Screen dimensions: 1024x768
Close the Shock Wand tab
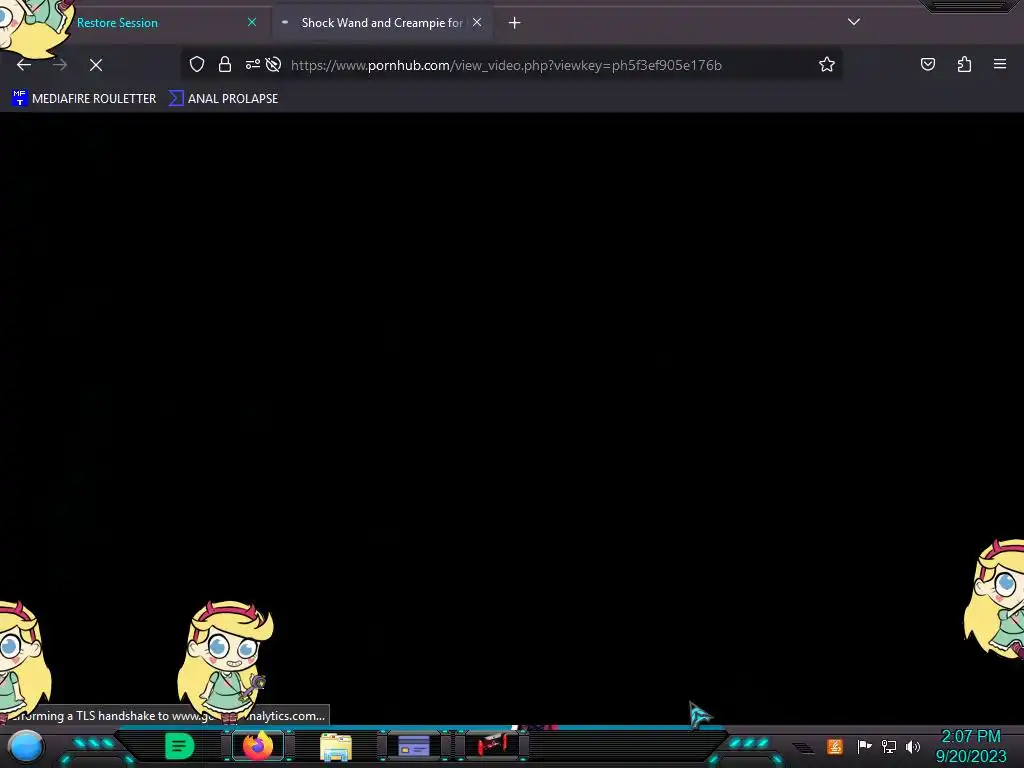pyautogui.click(x=477, y=22)
